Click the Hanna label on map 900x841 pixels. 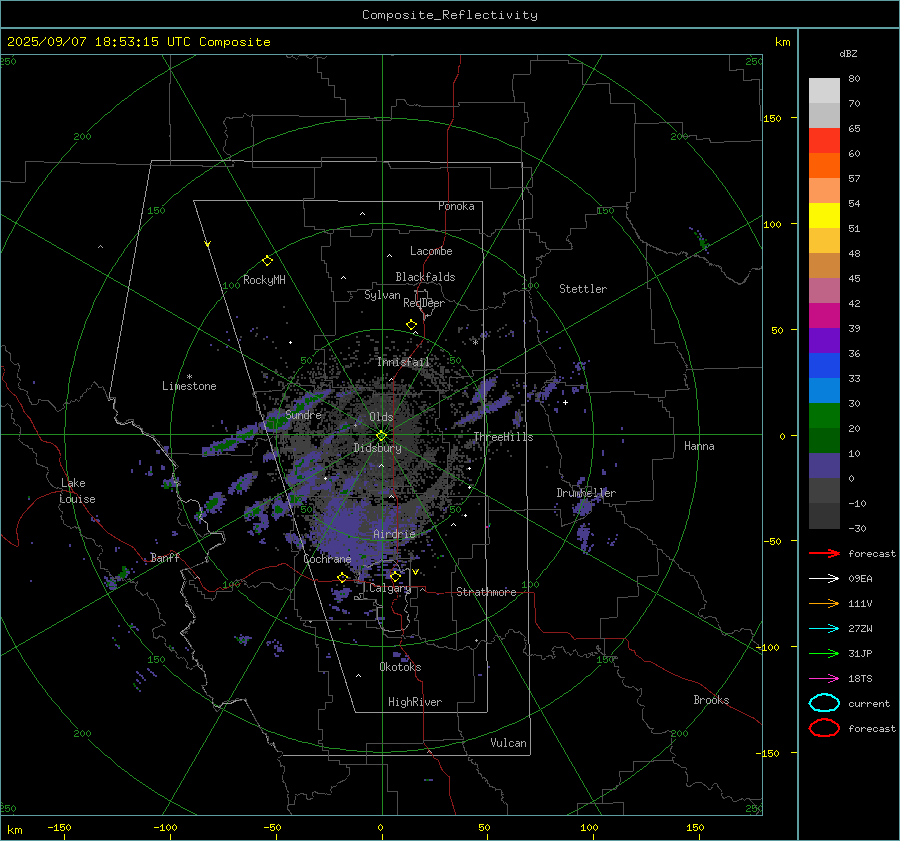(x=699, y=446)
